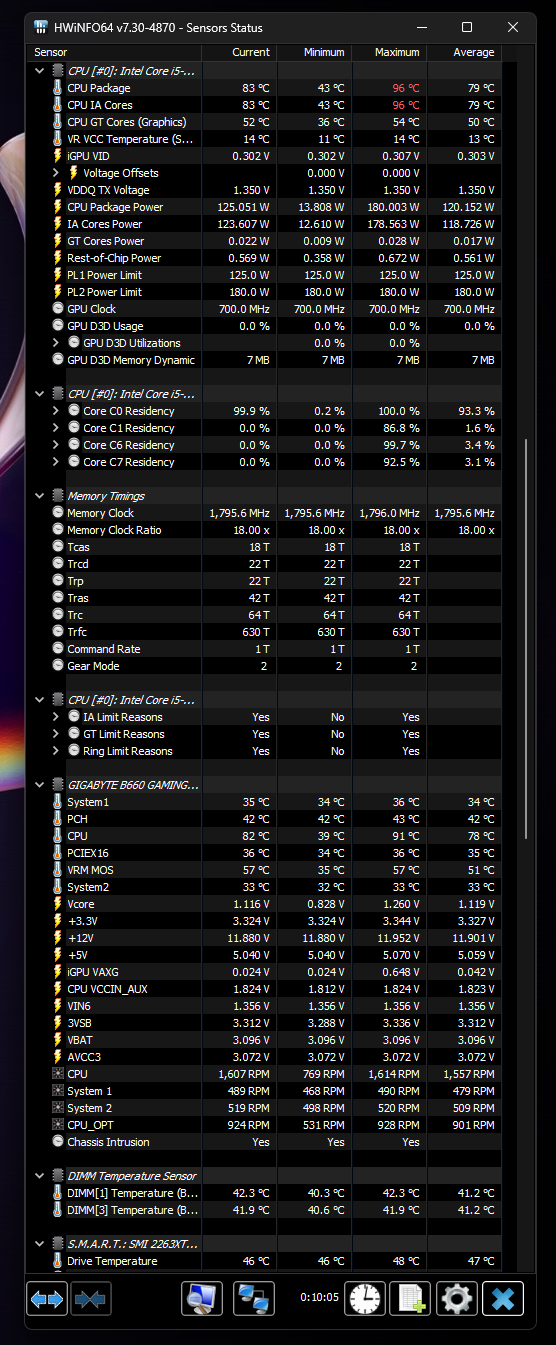This screenshot has width=556, height=1345.
Task: Collapse the Memory Timings group chevron
Action: point(40,496)
